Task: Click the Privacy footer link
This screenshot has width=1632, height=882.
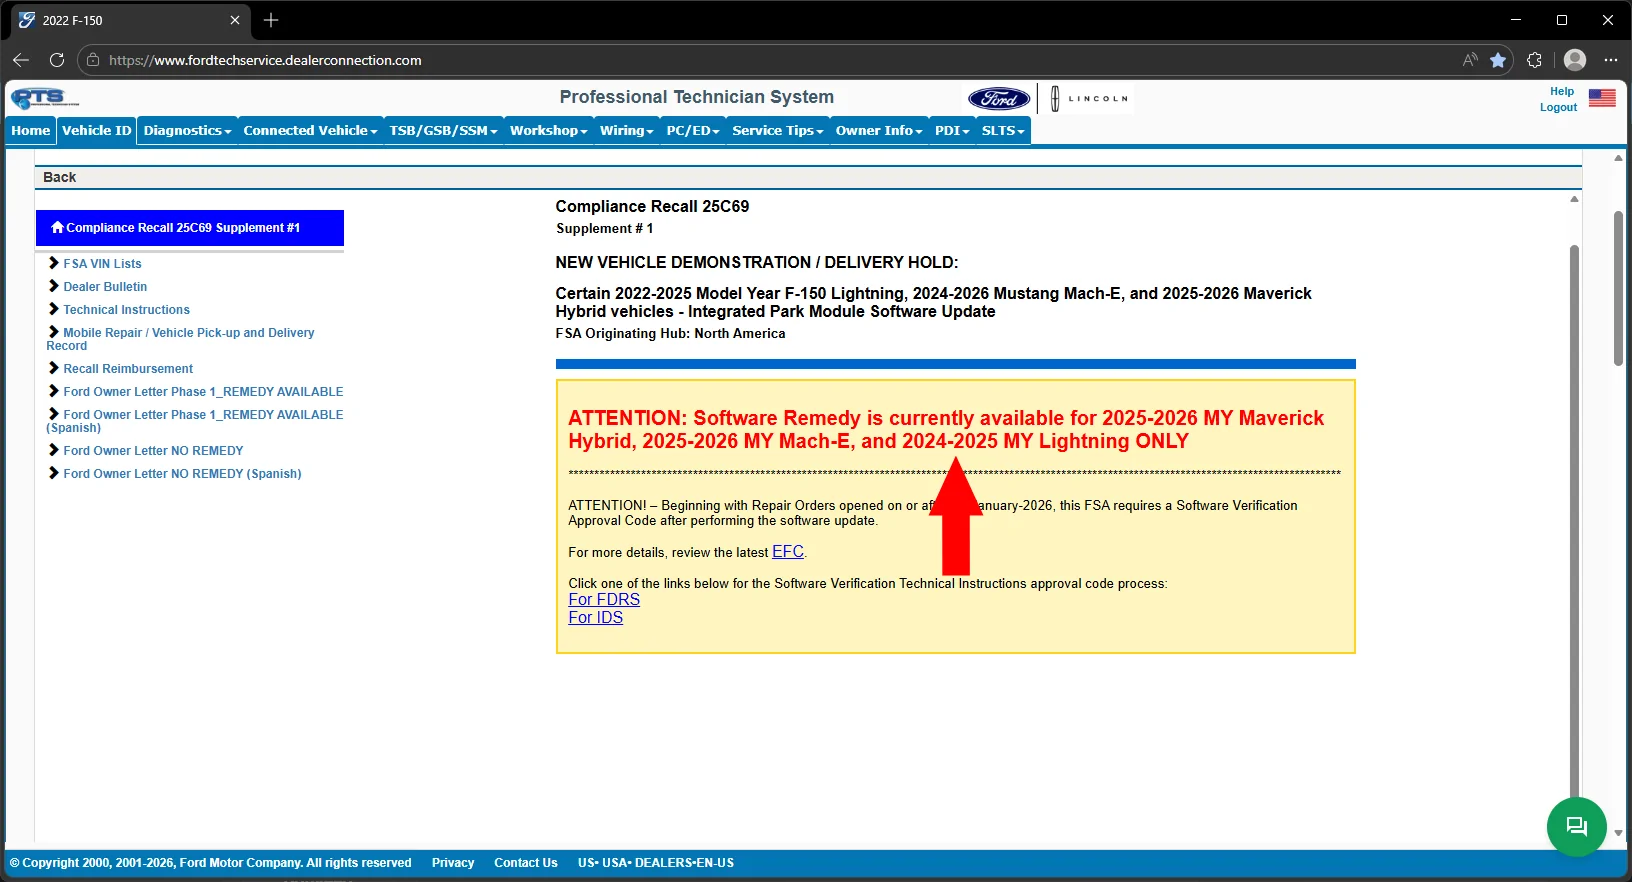Action: click(453, 863)
